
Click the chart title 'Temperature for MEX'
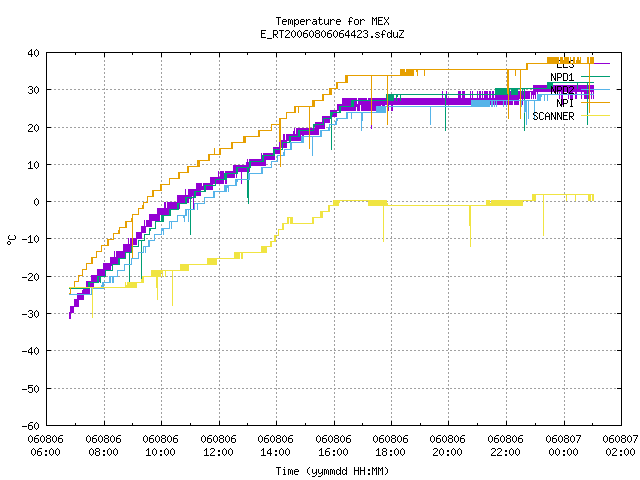click(x=332, y=21)
